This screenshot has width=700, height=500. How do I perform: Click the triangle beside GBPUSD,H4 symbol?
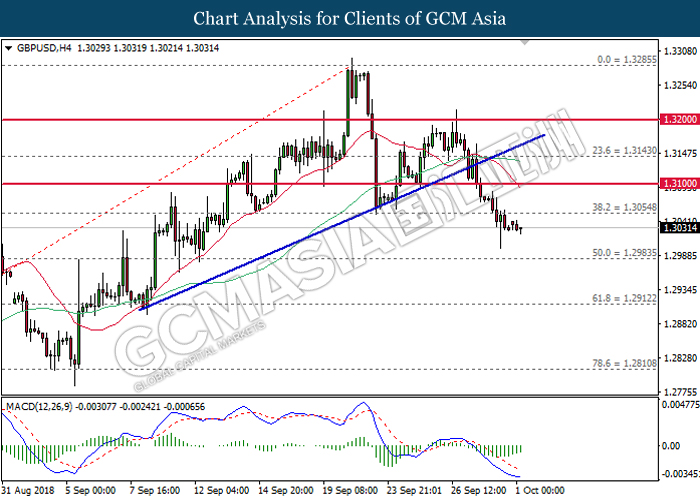[8, 48]
